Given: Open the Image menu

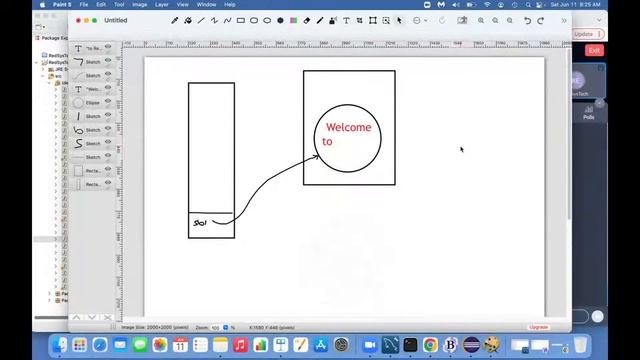Looking at the screenshot, I should 140,4.
